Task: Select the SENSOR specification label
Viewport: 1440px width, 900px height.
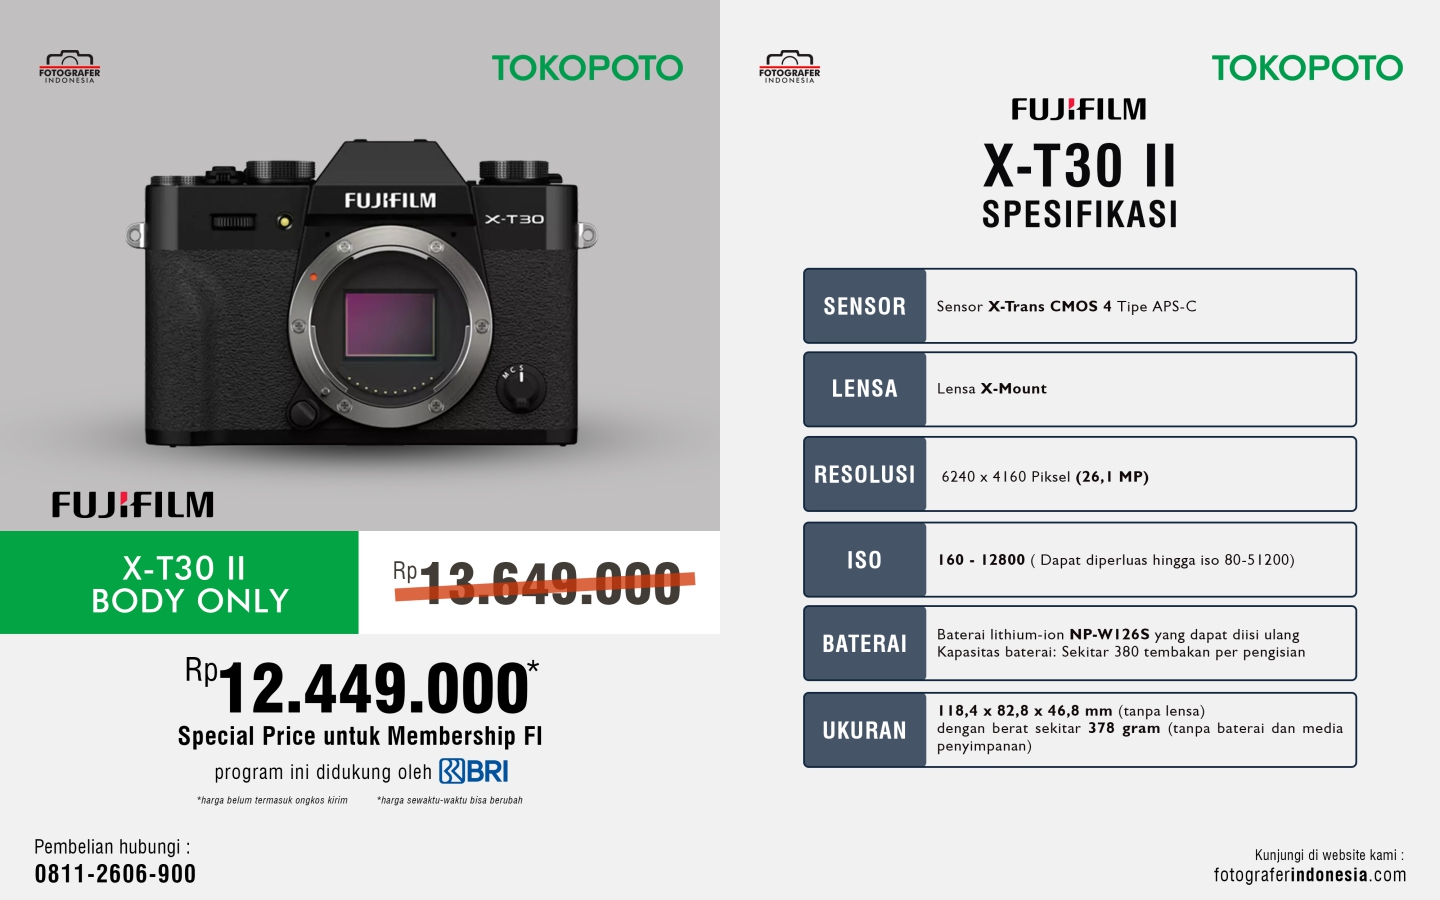Action: [x=865, y=306]
